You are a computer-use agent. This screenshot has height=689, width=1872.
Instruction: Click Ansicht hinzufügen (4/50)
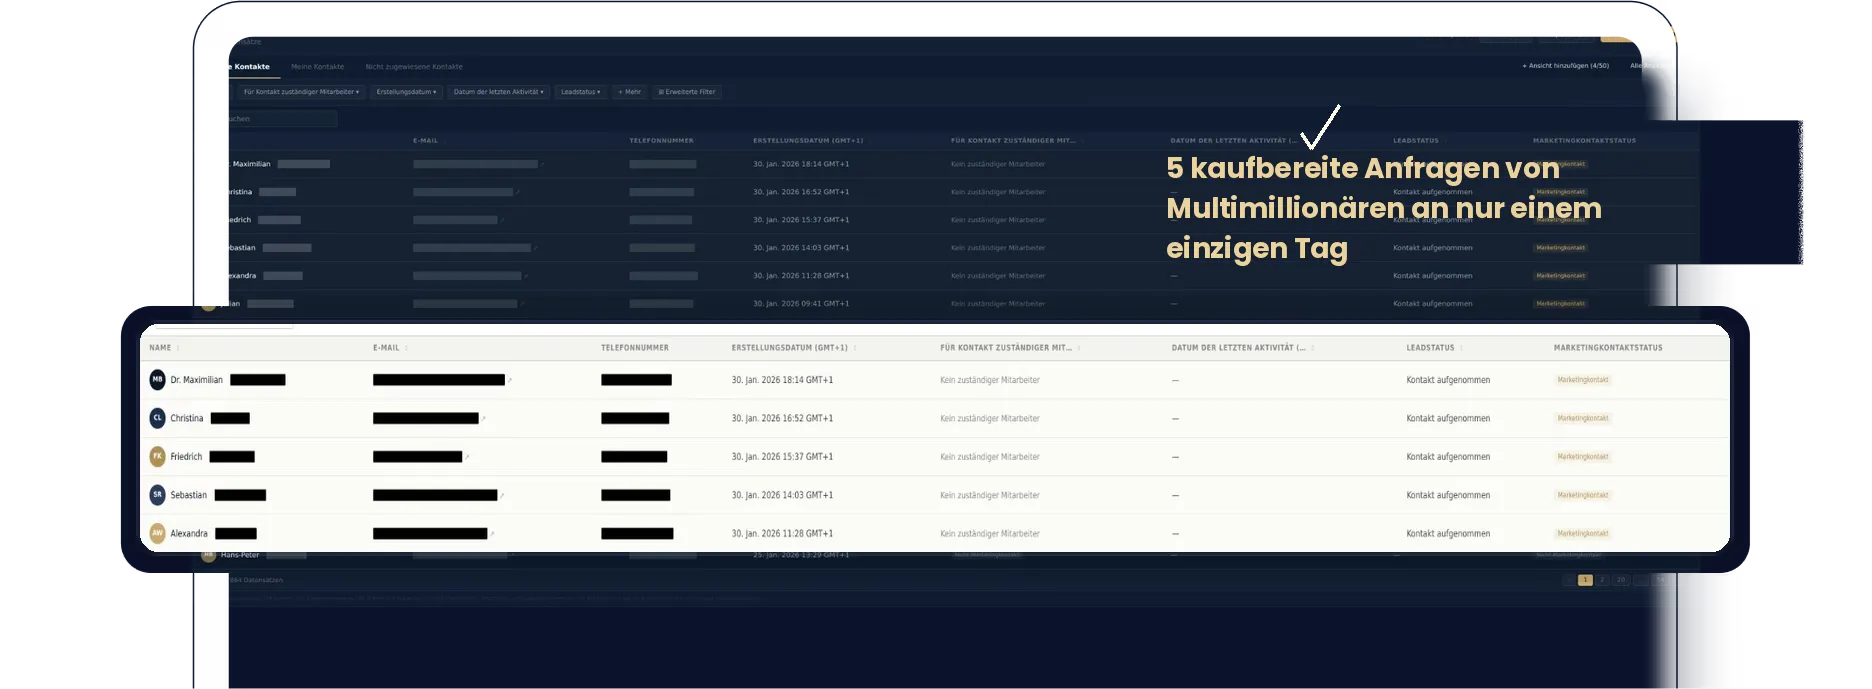coord(1565,66)
